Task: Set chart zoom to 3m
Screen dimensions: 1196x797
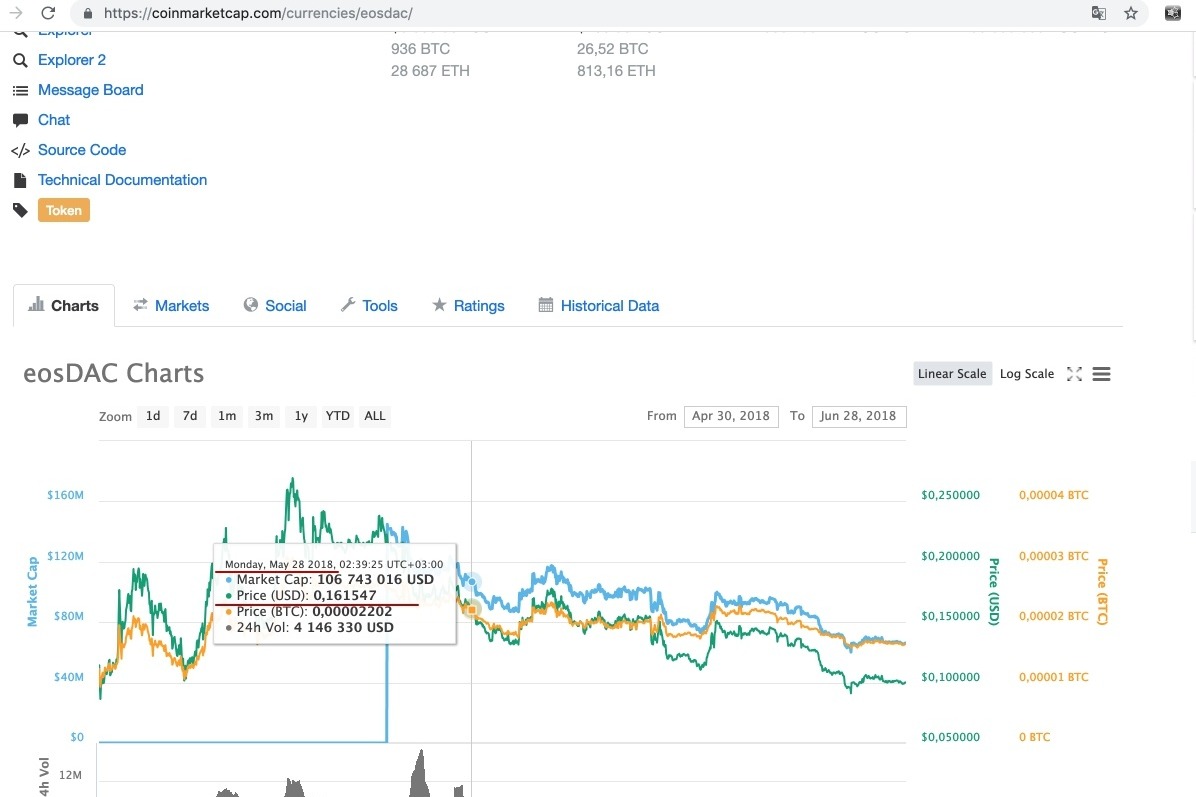Action: [264, 416]
